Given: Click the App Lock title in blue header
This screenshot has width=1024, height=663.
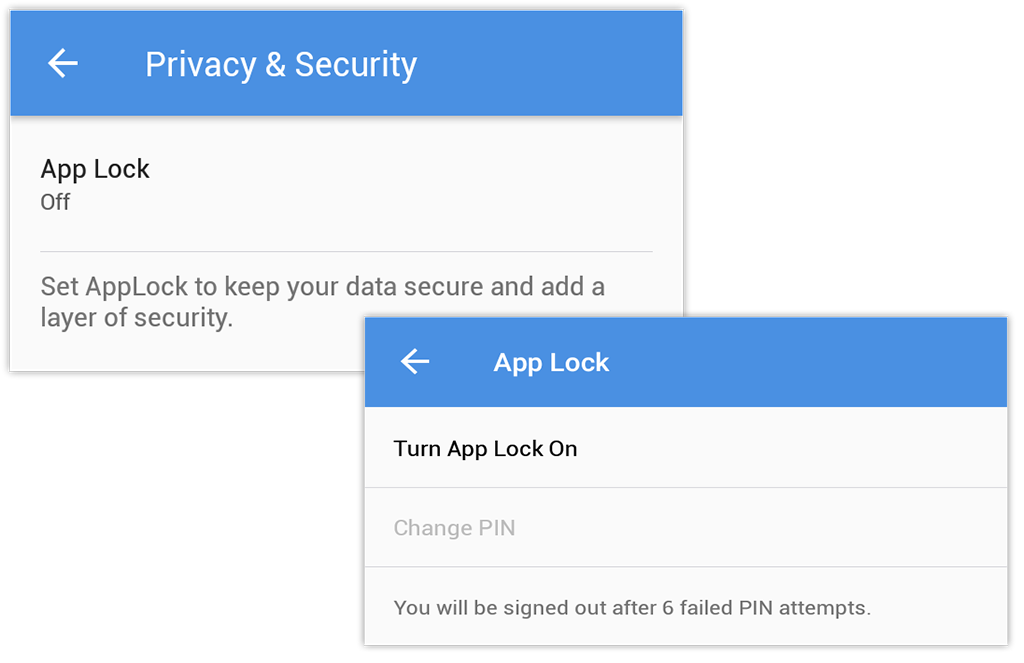Looking at the screenshot, I should [x=551, y=362].
